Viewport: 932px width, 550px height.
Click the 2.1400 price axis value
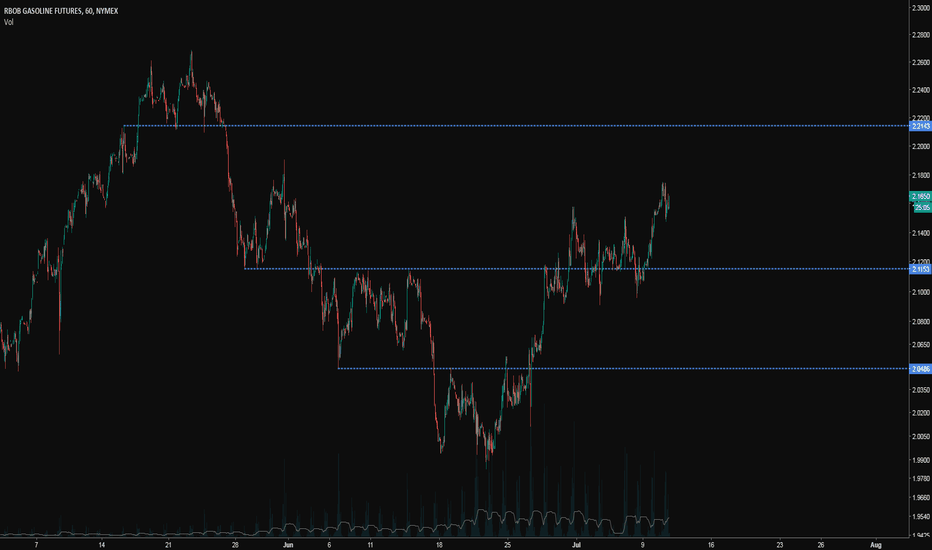[920, 233]
